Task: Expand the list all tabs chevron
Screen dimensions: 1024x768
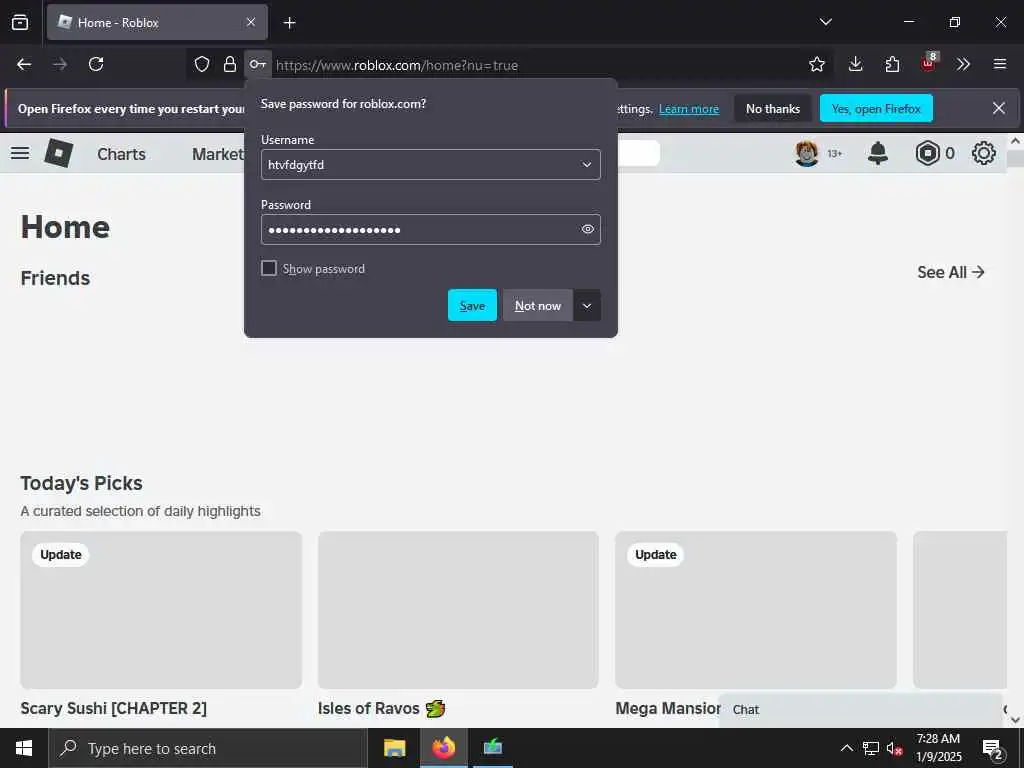Action: [825, 22]
